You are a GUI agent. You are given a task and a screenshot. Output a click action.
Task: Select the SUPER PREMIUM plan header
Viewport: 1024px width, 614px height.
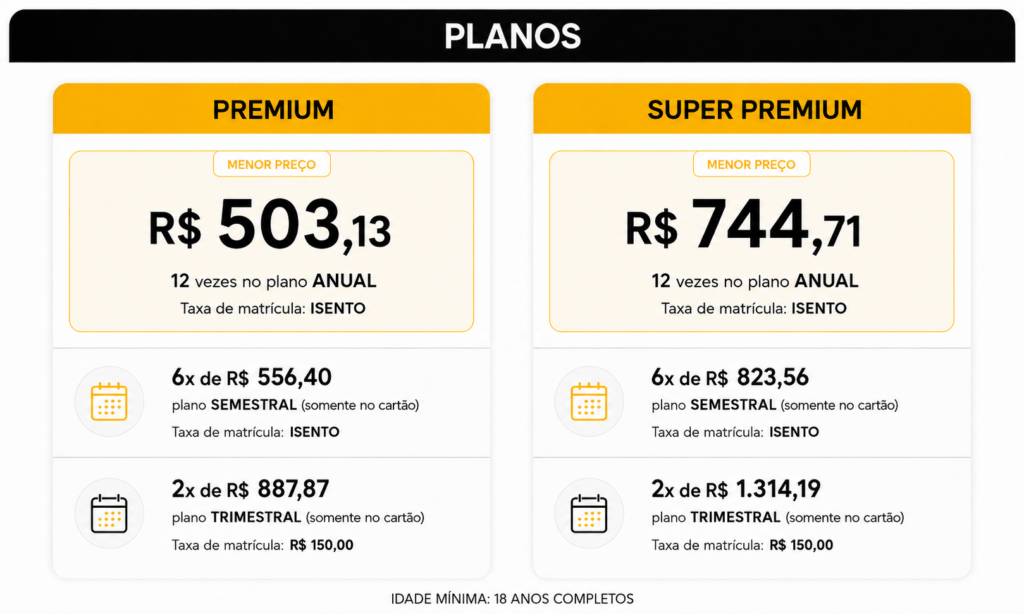pos(752,109)
